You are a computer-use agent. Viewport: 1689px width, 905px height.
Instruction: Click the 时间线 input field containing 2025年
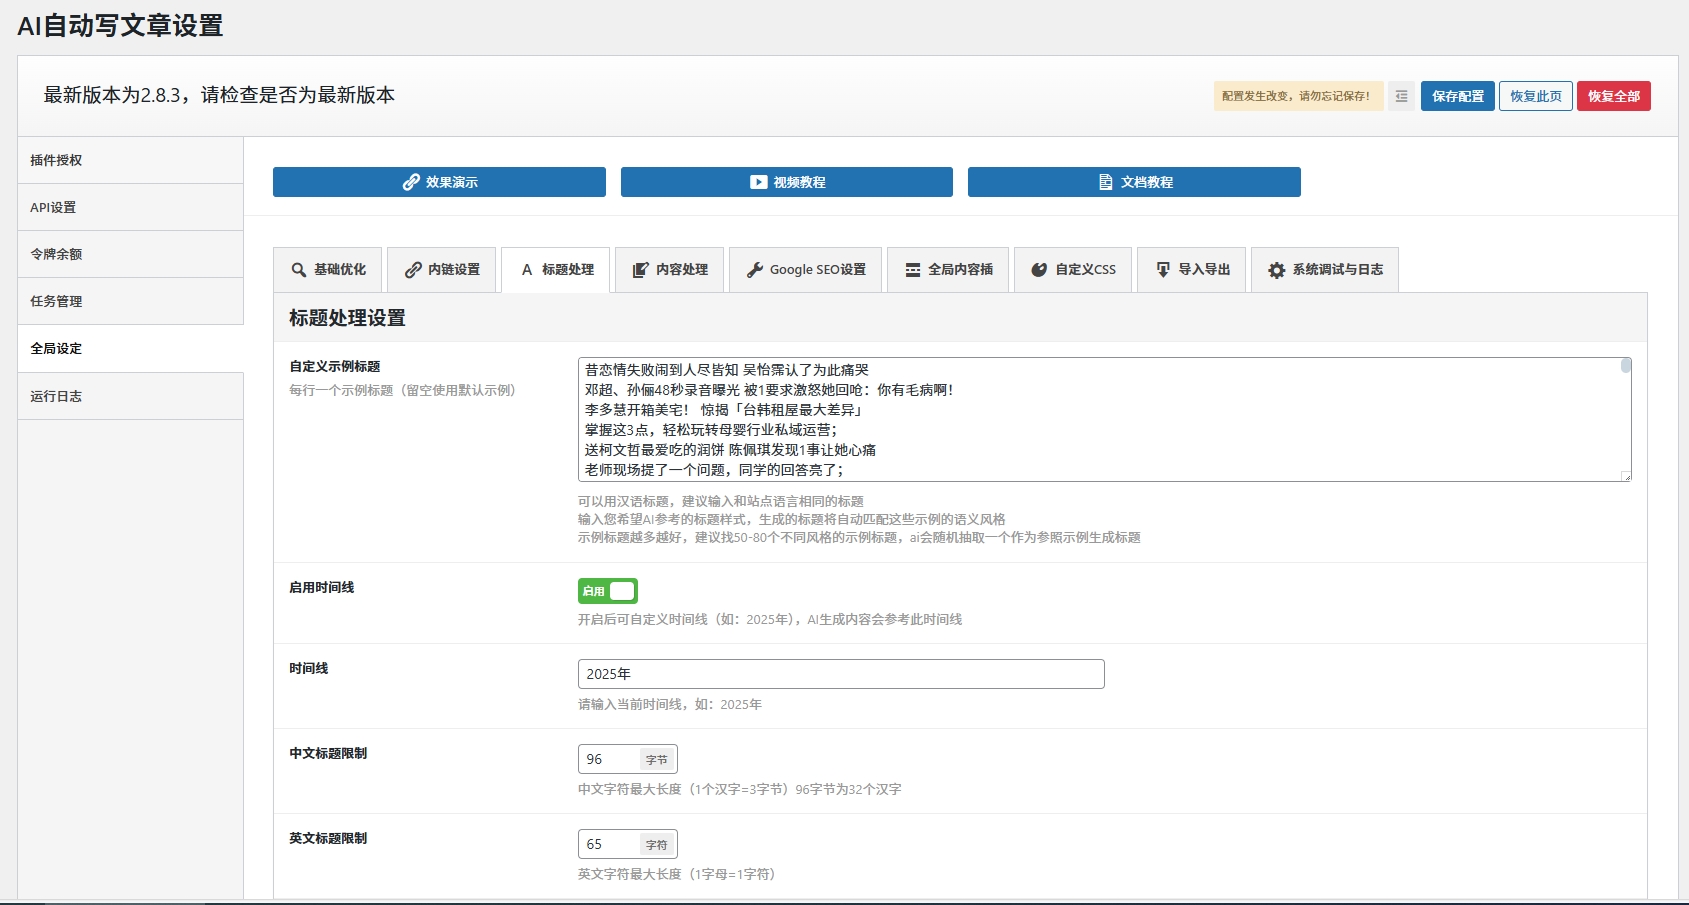pos(840,674)
